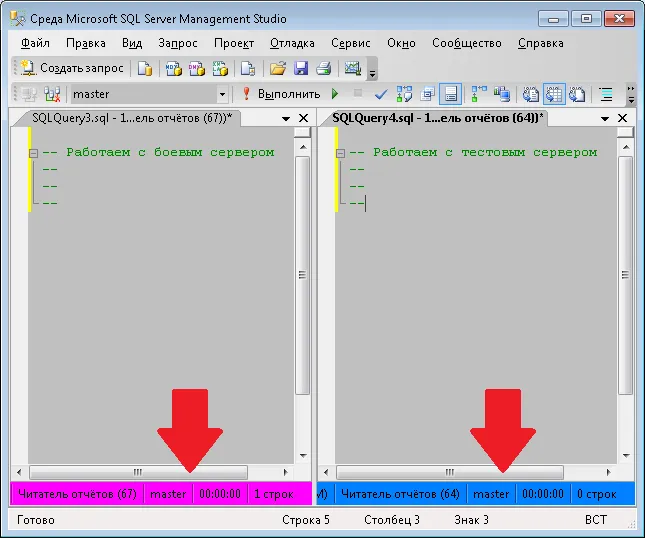Close the SQLQuery4.sql document
This screenshot has height=538, width=645.
click(622, 118)
